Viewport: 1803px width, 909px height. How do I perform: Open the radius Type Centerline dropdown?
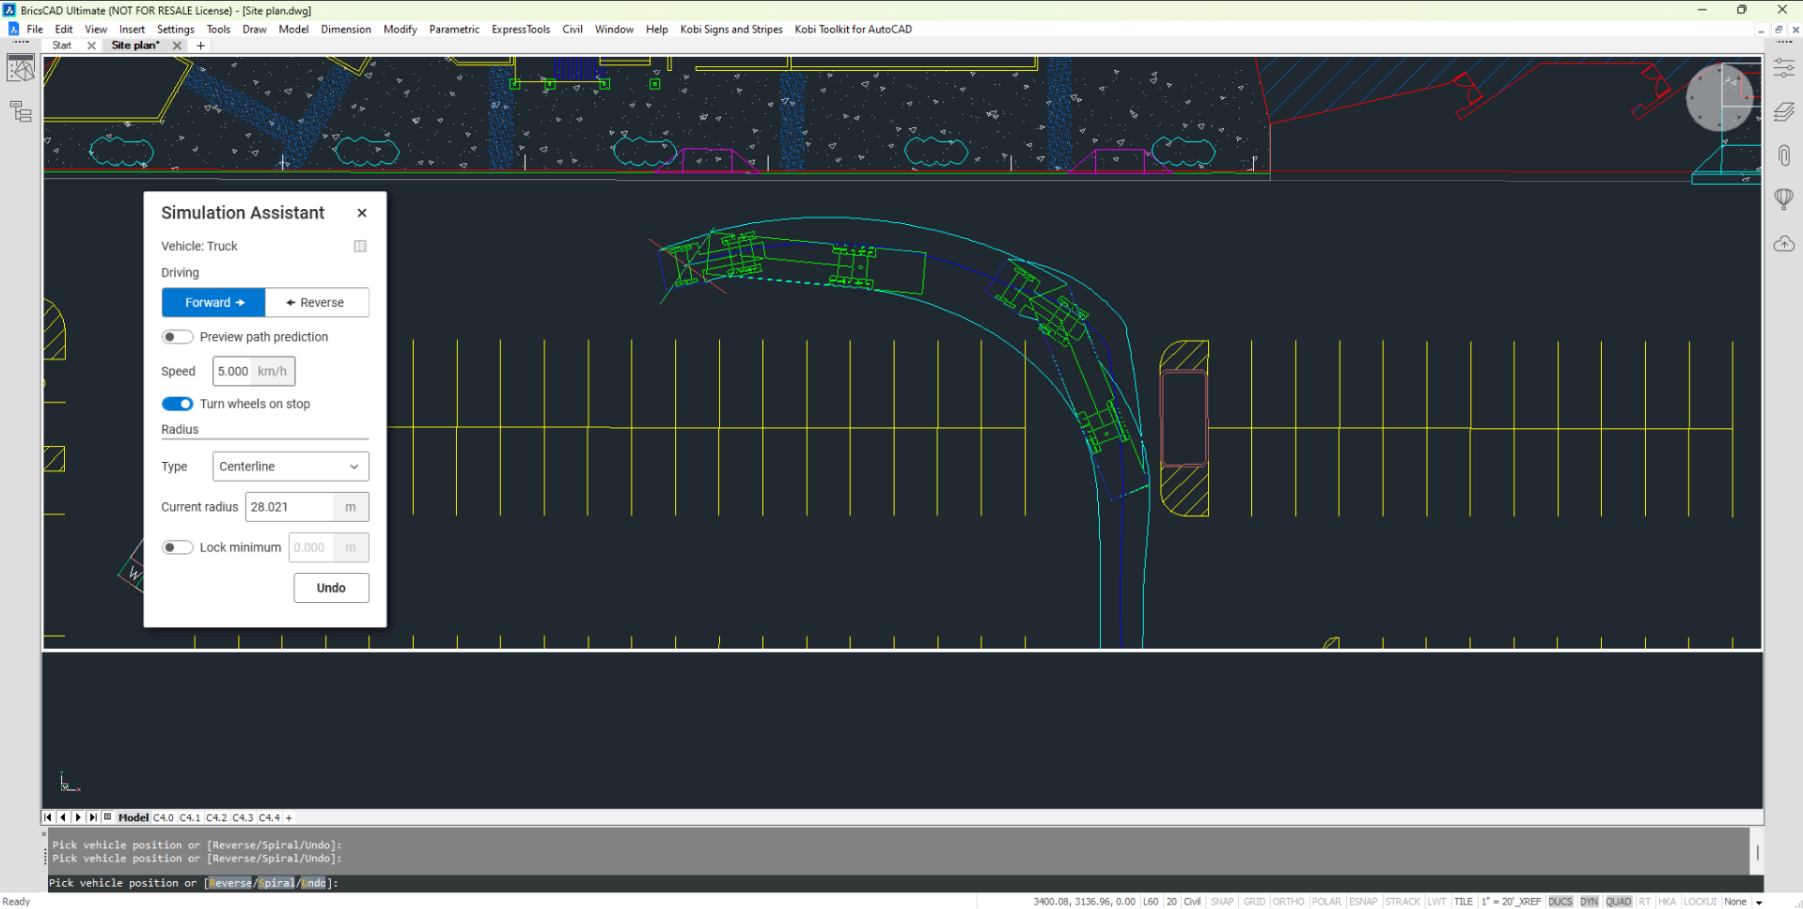[291, 466]
